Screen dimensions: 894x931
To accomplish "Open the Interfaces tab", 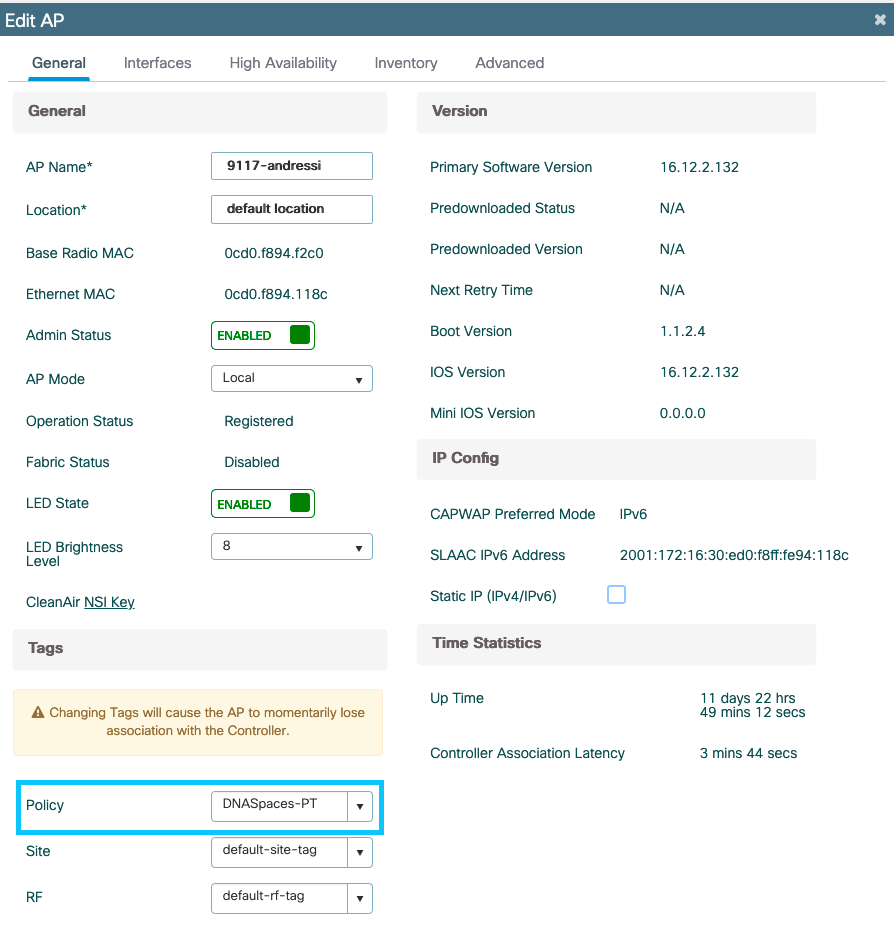I will [x=157, y=63].
